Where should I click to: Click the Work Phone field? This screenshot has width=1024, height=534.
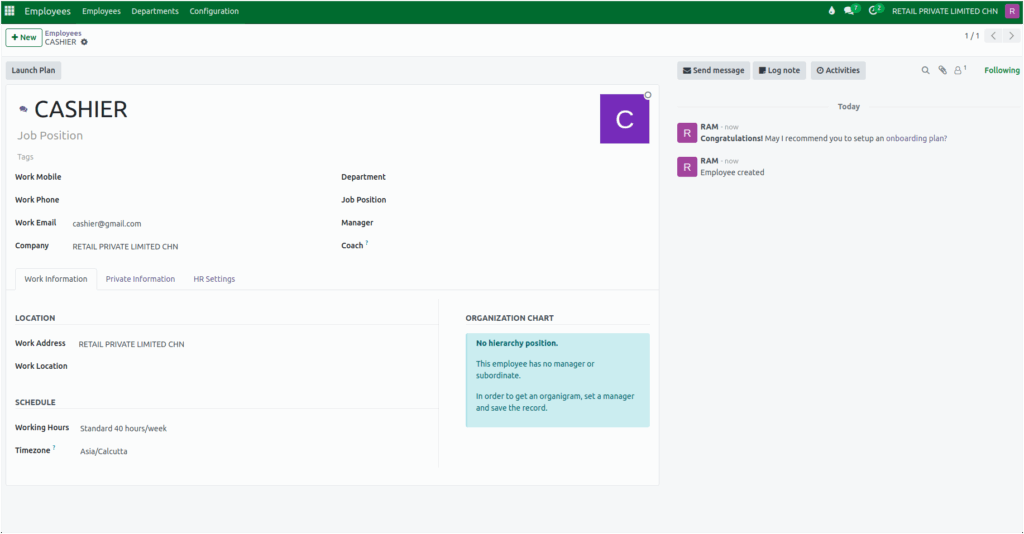pyautogui.click(x=196, y=200)
